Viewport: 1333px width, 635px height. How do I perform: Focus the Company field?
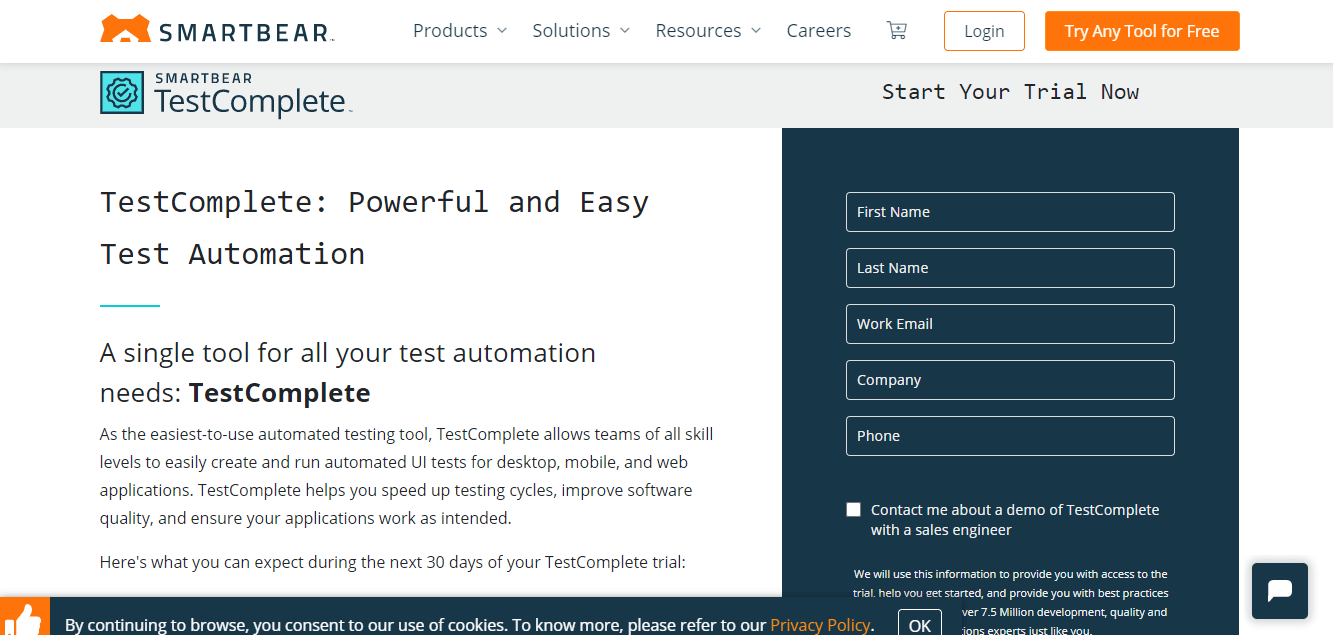click(x=1010, y=380)
